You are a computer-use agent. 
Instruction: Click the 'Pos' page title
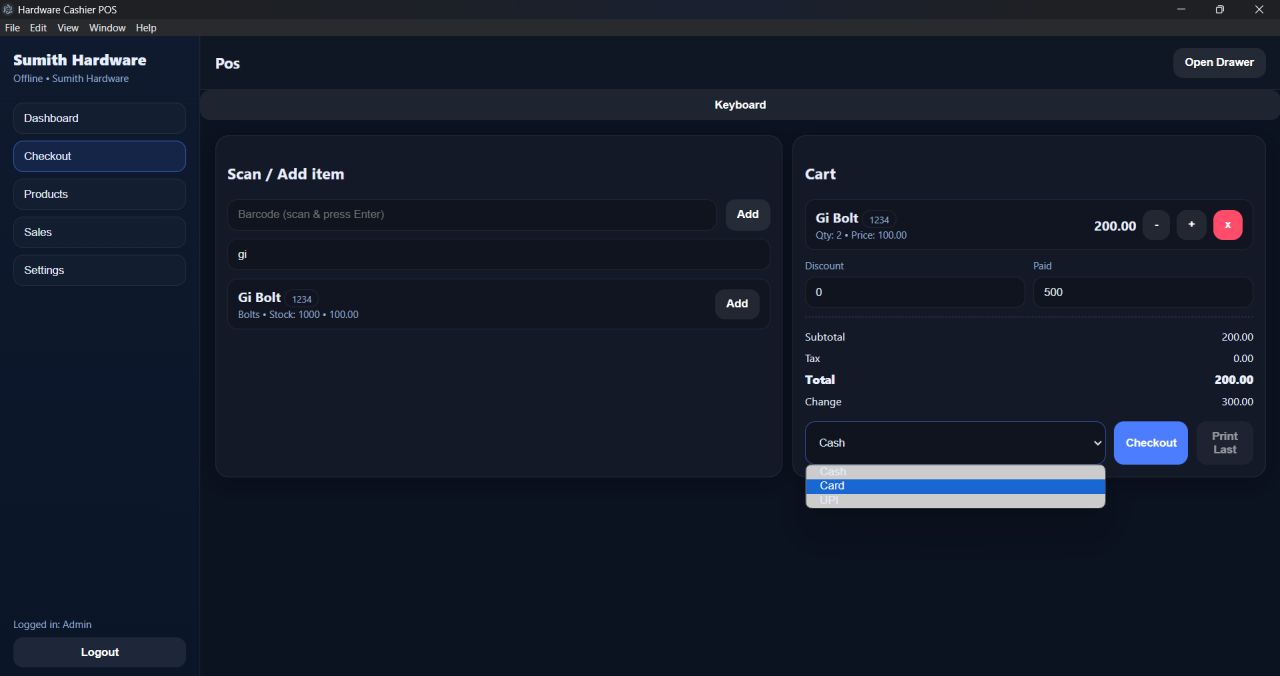227,64
